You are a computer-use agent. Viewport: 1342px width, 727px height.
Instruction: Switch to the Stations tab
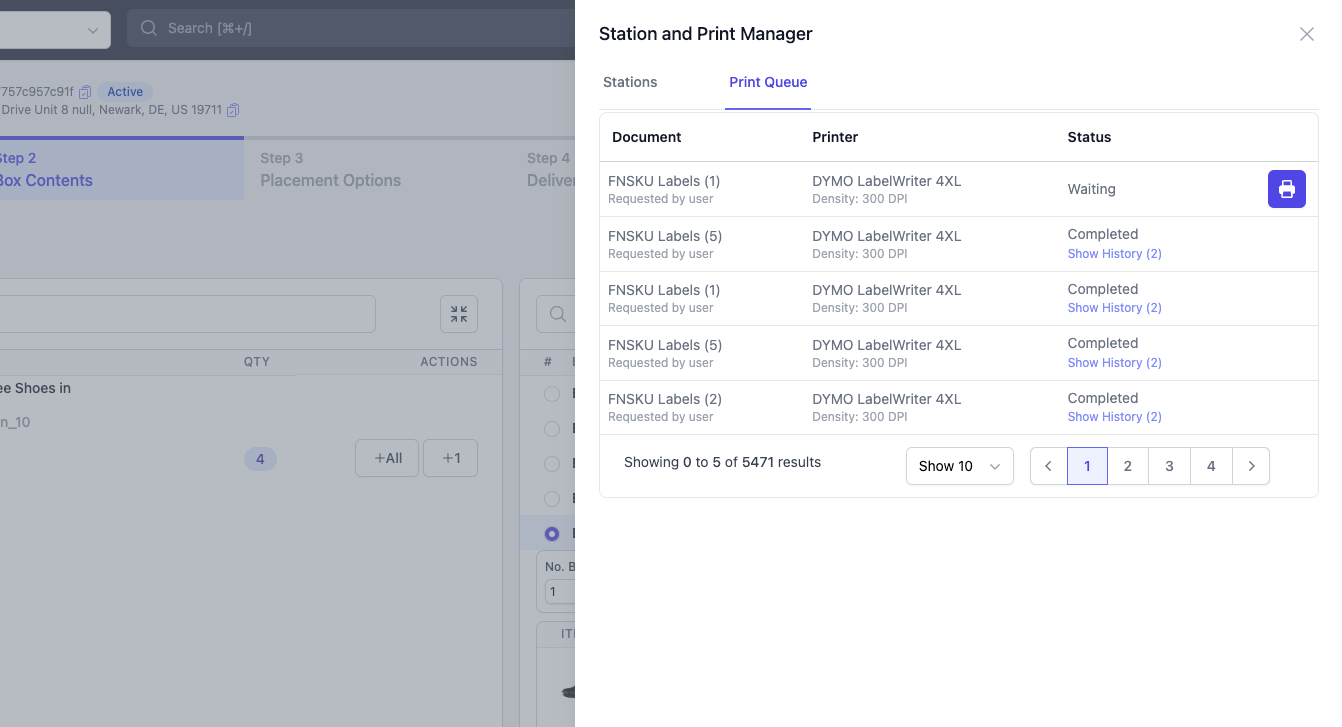click(630, 82)
